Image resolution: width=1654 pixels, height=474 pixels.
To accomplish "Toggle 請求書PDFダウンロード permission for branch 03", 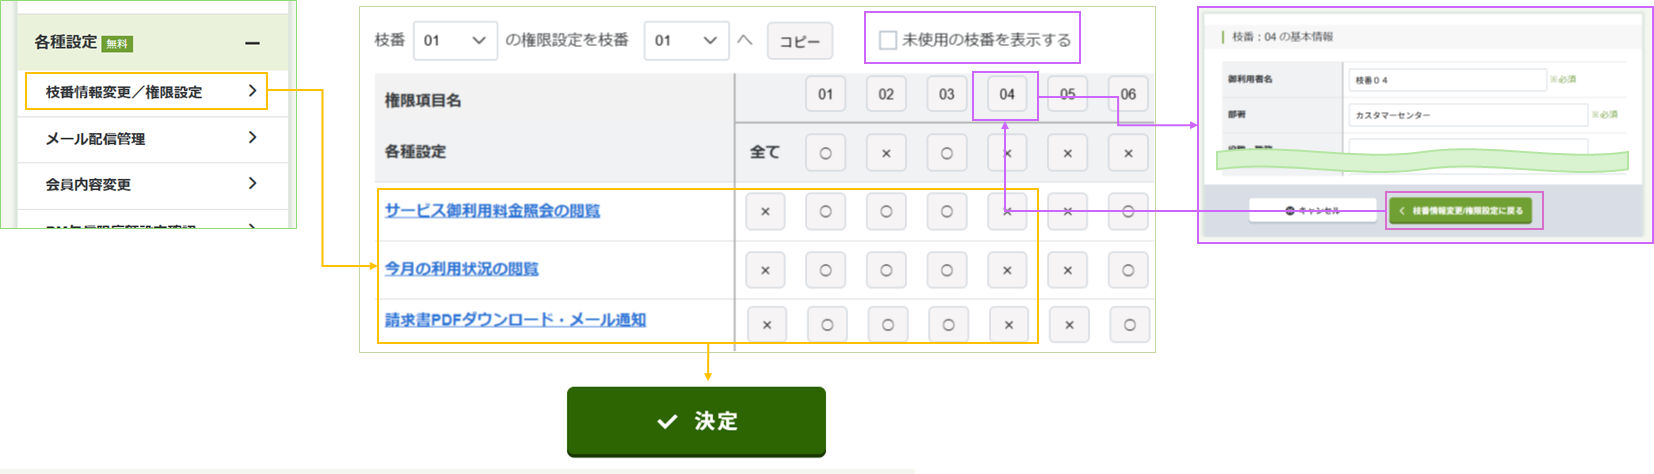I will 948,324.
